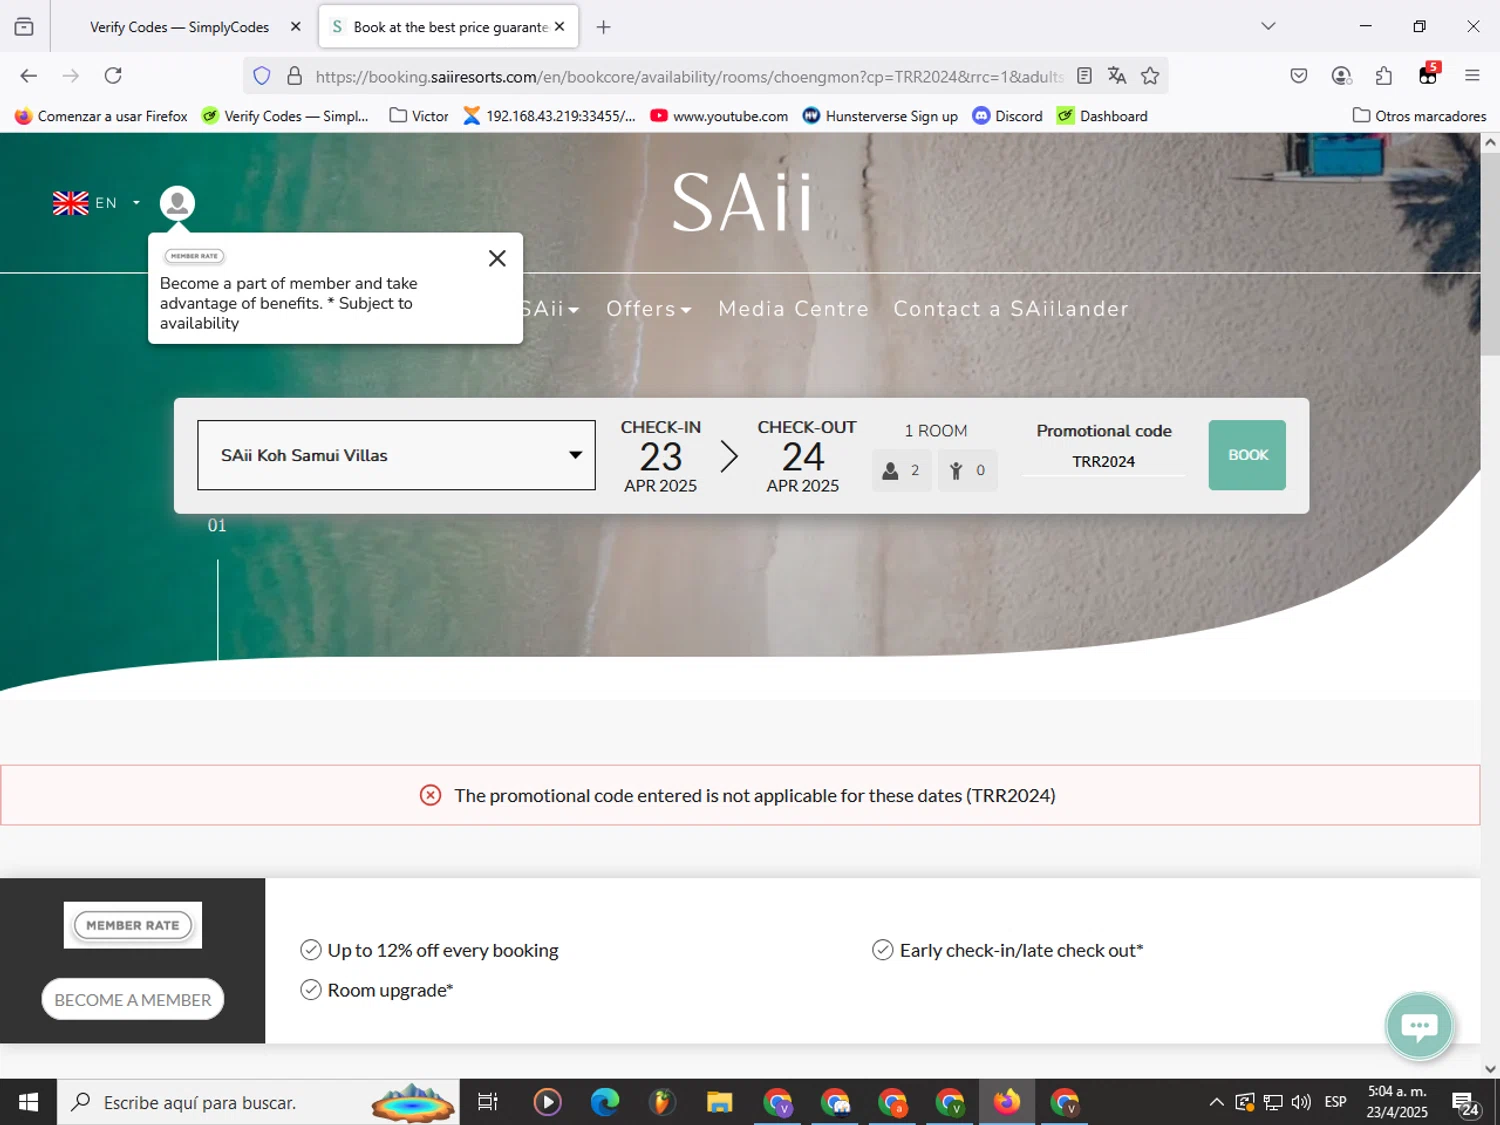The image size is (1500, 1125).
Task: Open Firefox from the taskbar
Action: click(1007, 1102)
